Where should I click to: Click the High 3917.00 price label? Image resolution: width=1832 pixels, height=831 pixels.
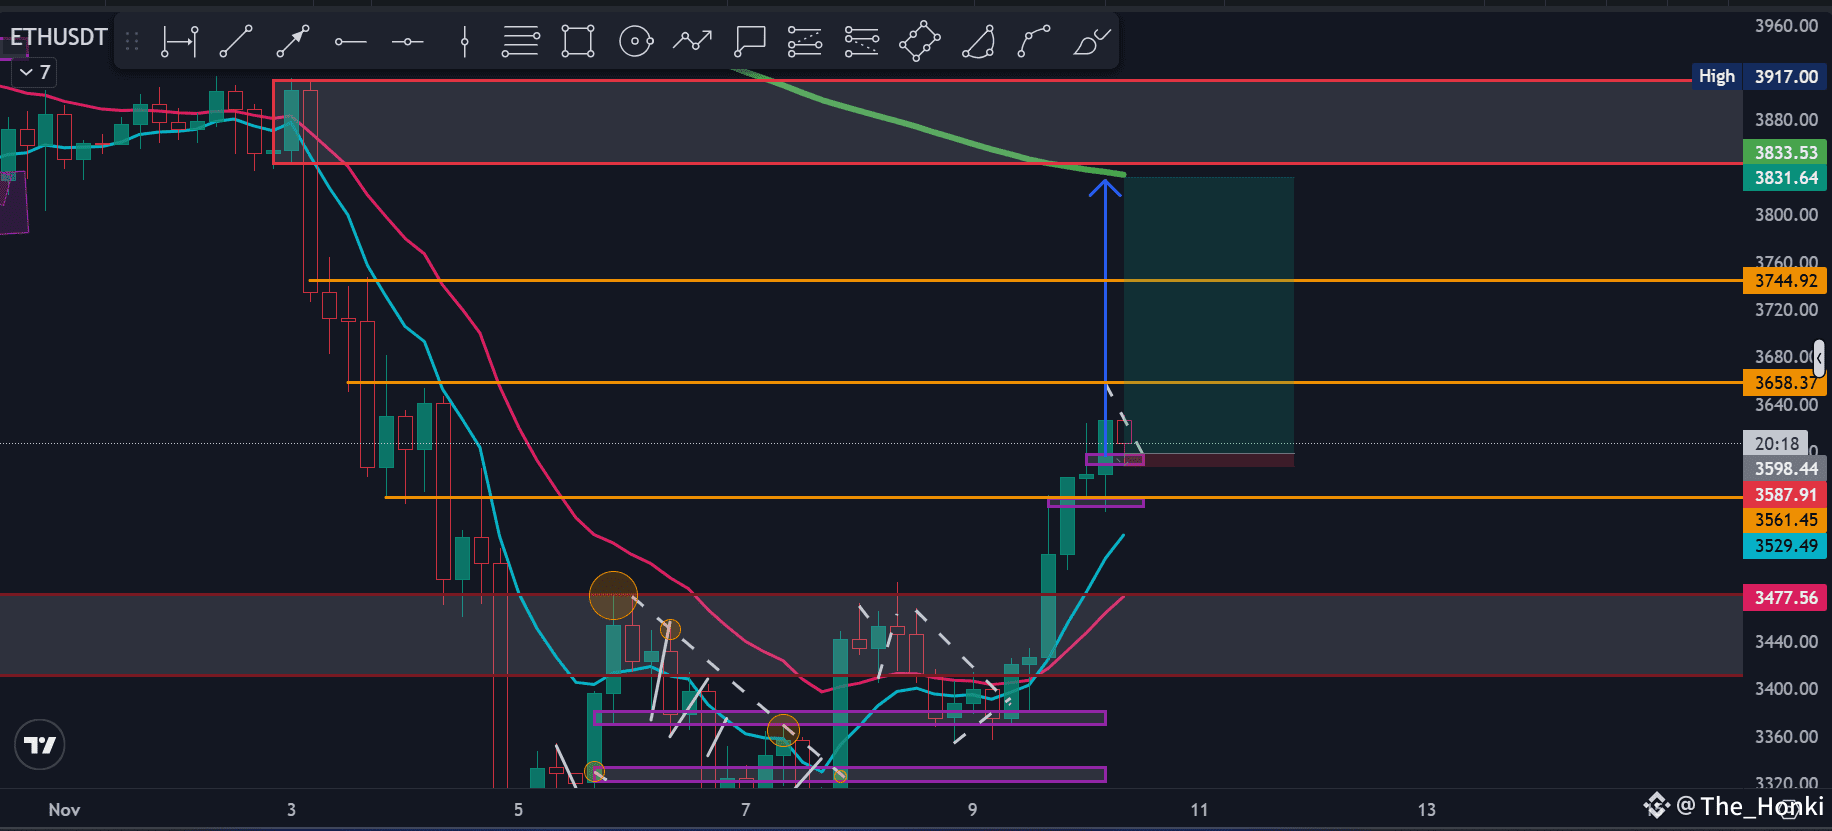click(x=1759, y=76)
